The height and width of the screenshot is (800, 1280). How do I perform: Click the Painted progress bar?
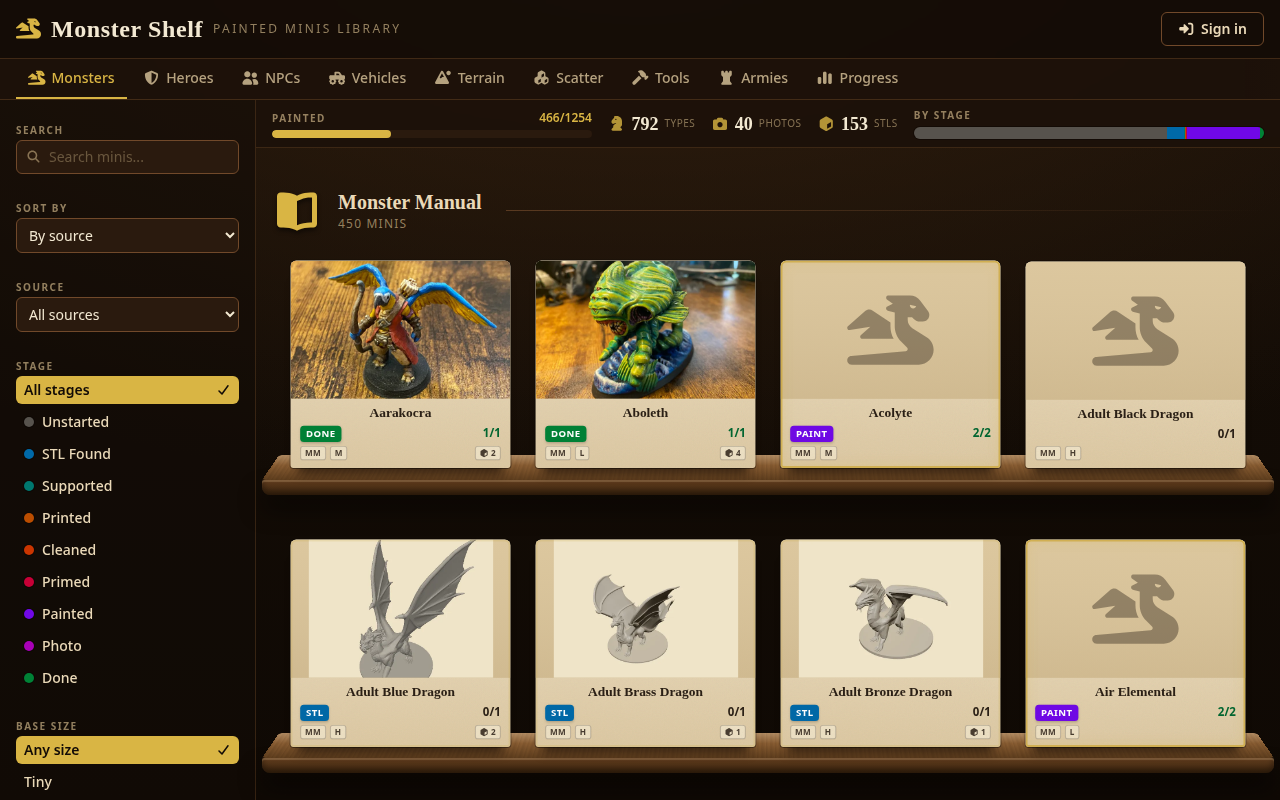click(x=432, y=134)
